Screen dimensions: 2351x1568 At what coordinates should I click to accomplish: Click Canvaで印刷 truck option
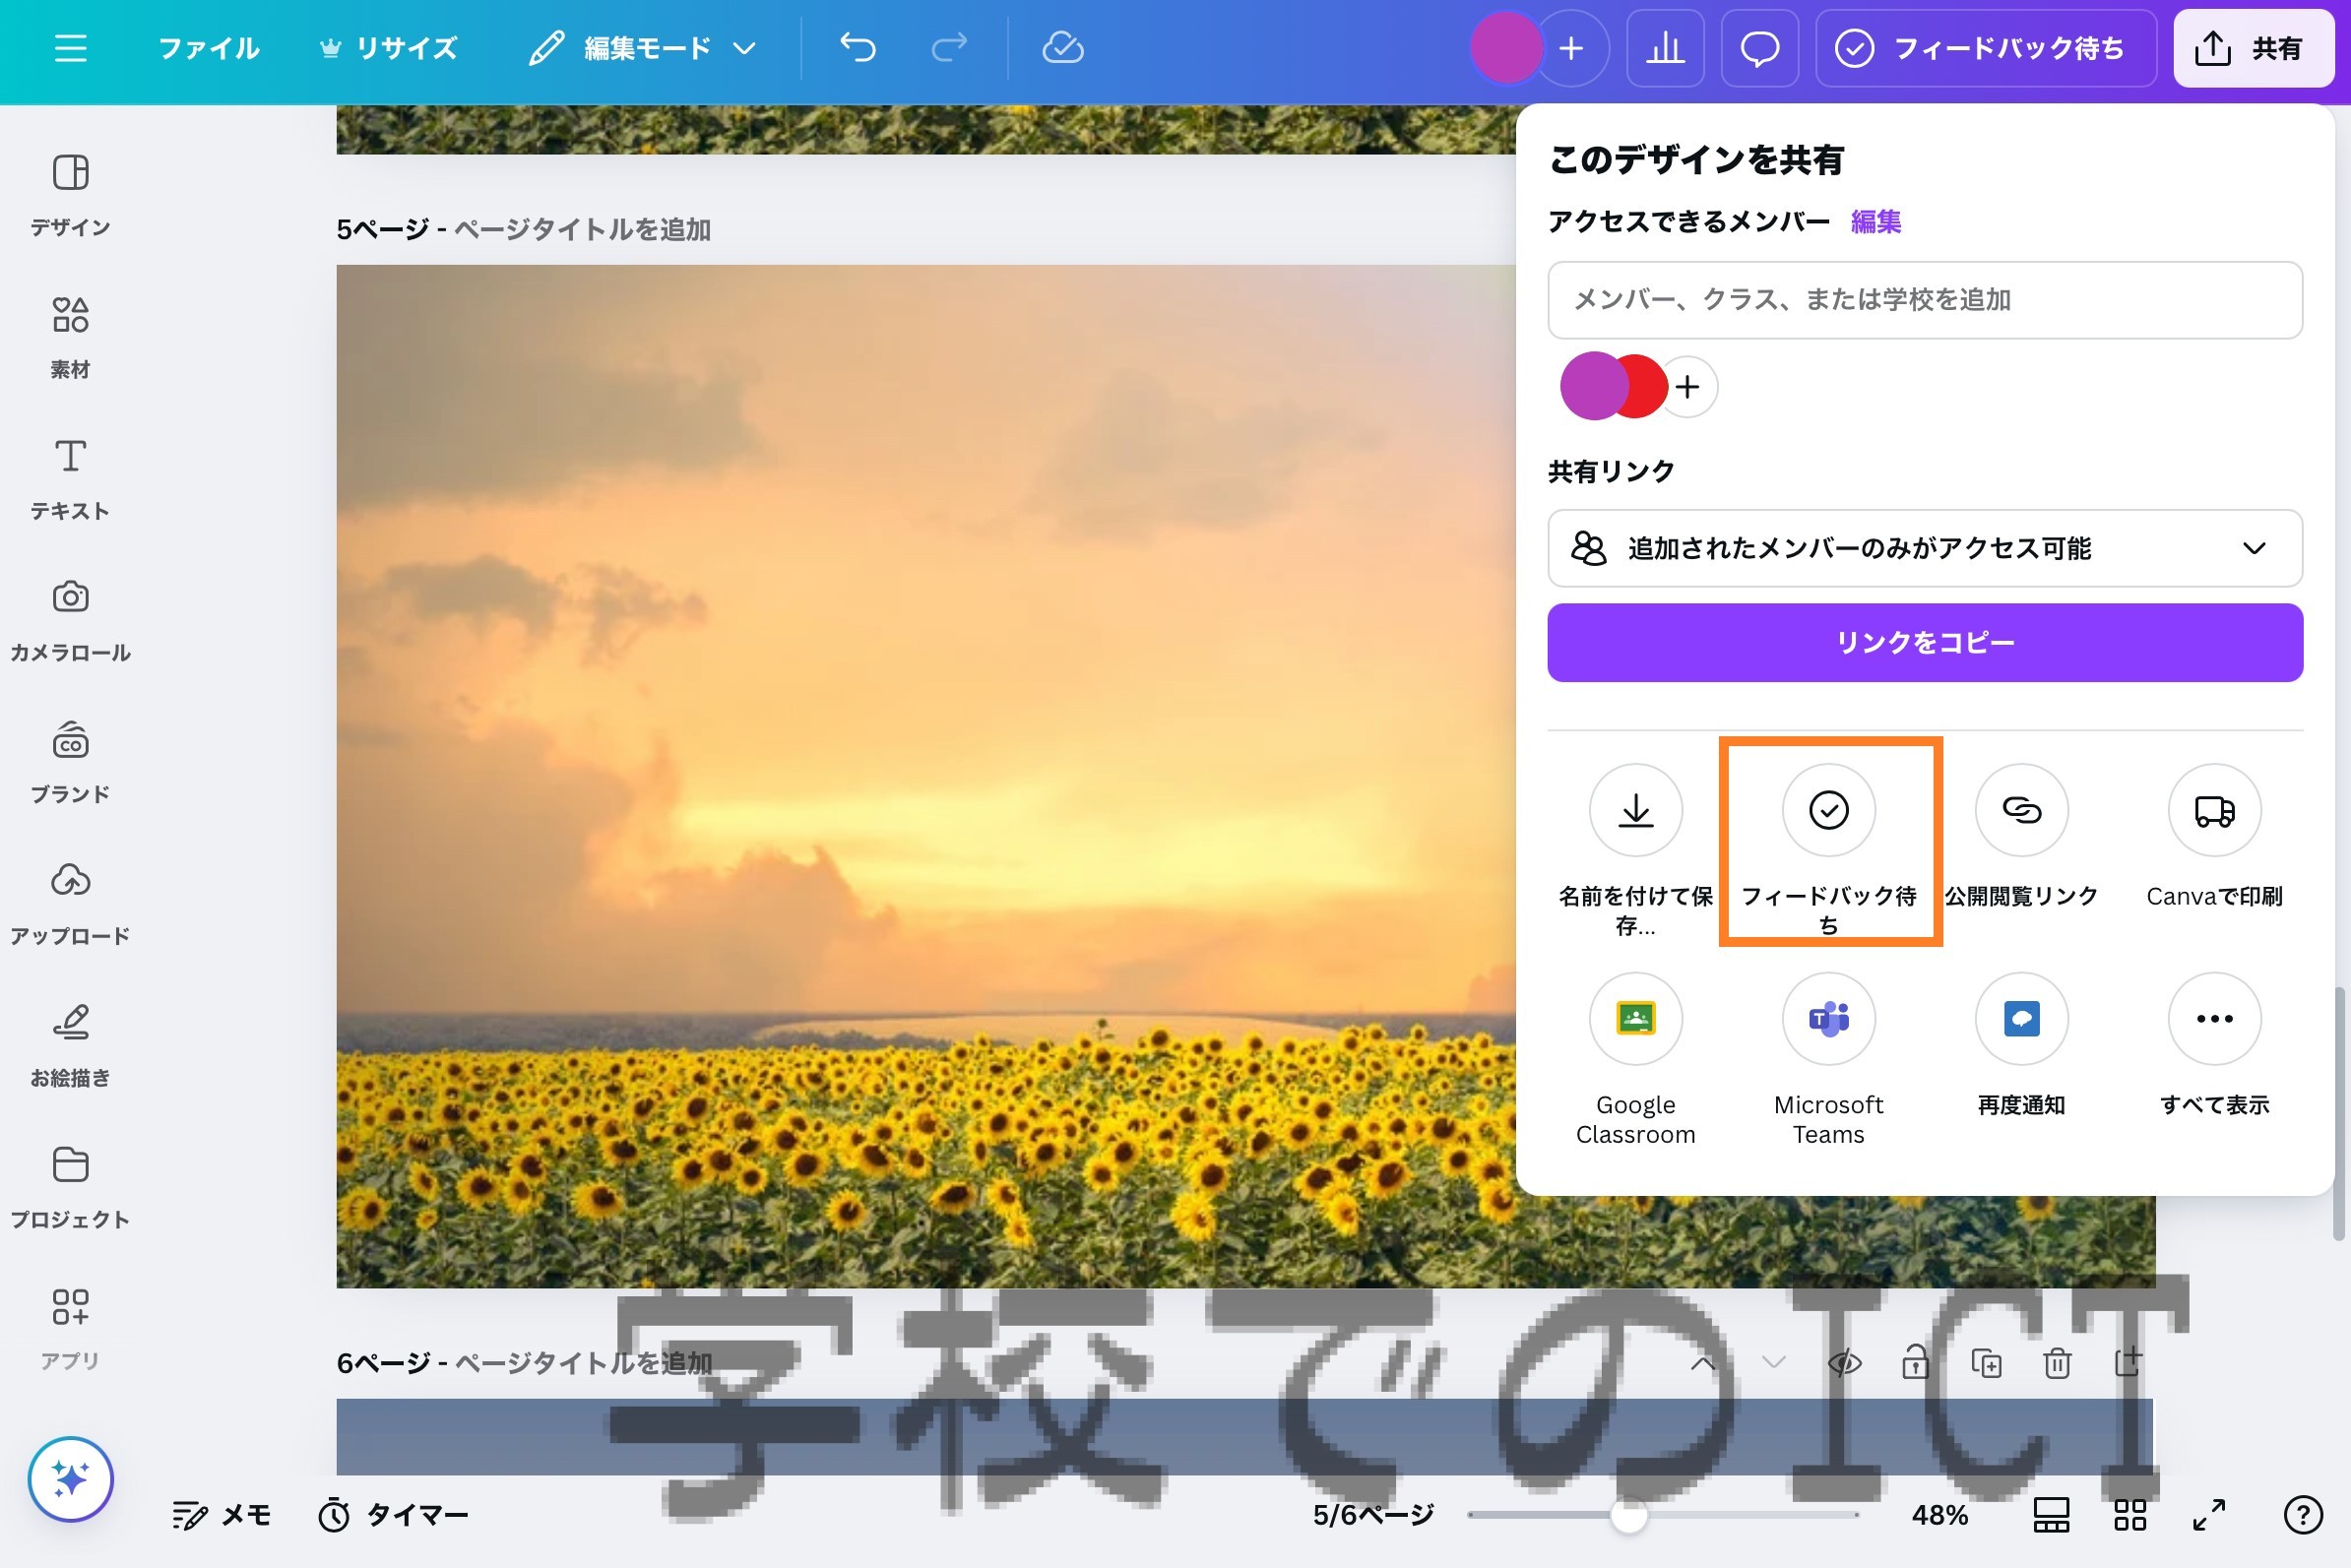click(x=2214, y=838)
